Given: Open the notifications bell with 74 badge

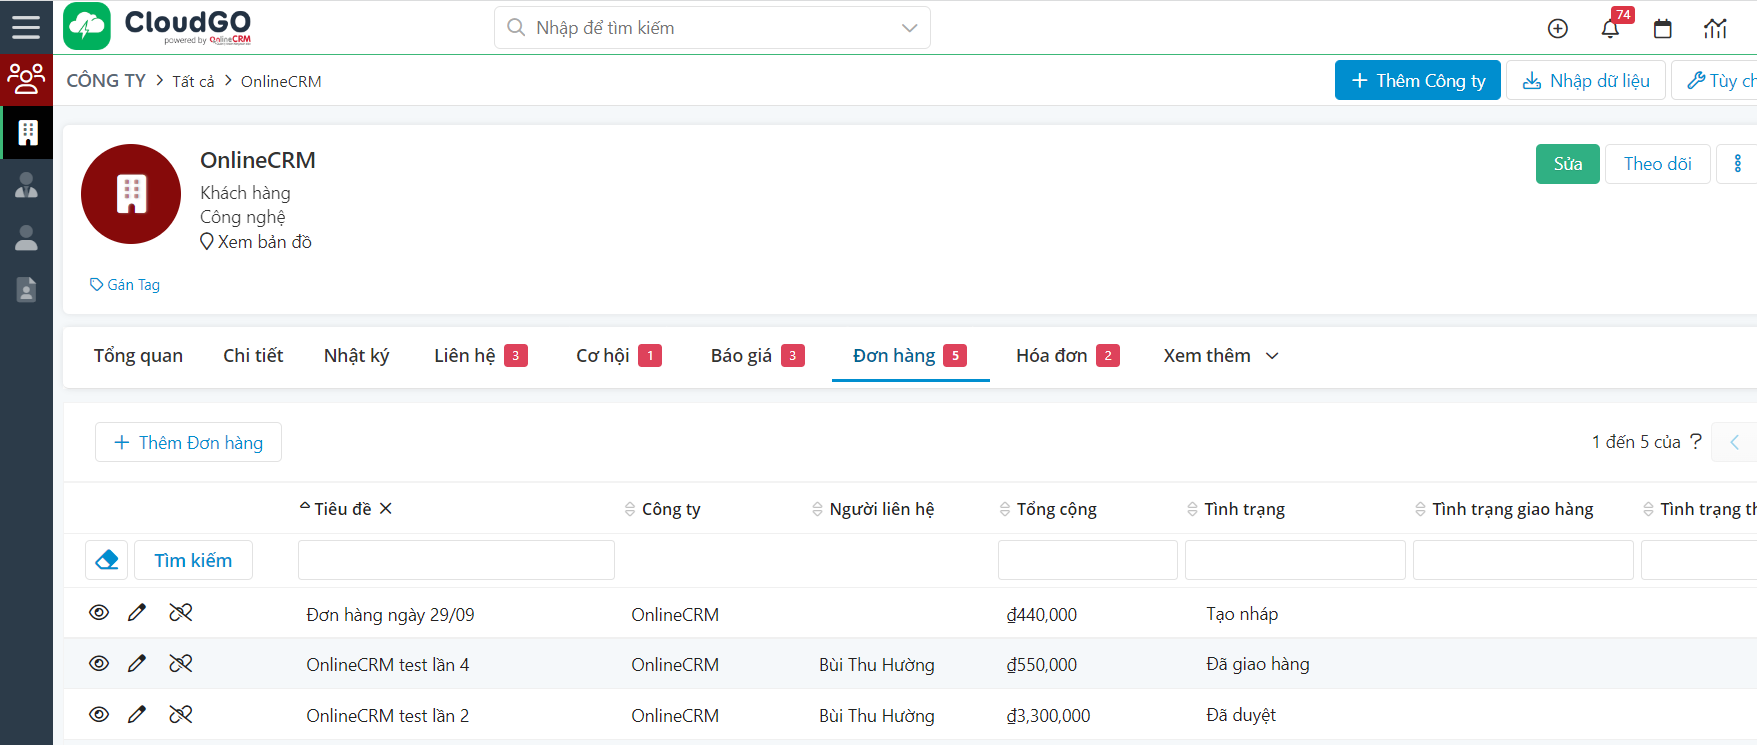Looking at the screenshot, I should coord(1610,29).
